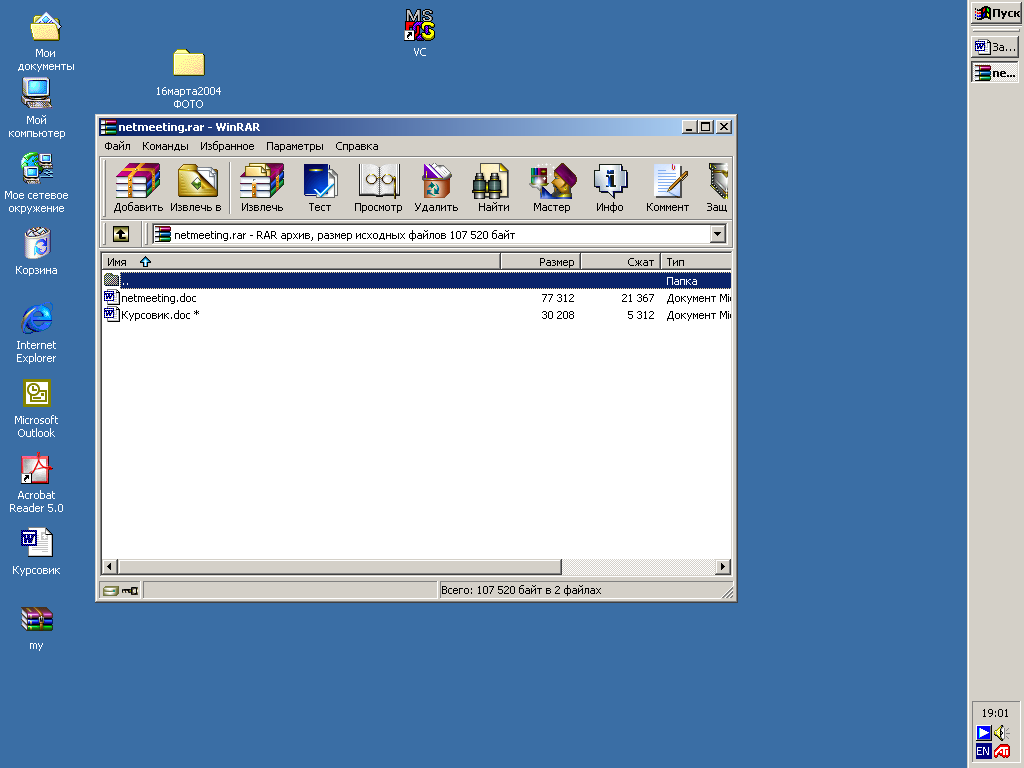
Task: Open the Файл menu
Action: click(118, 146)
